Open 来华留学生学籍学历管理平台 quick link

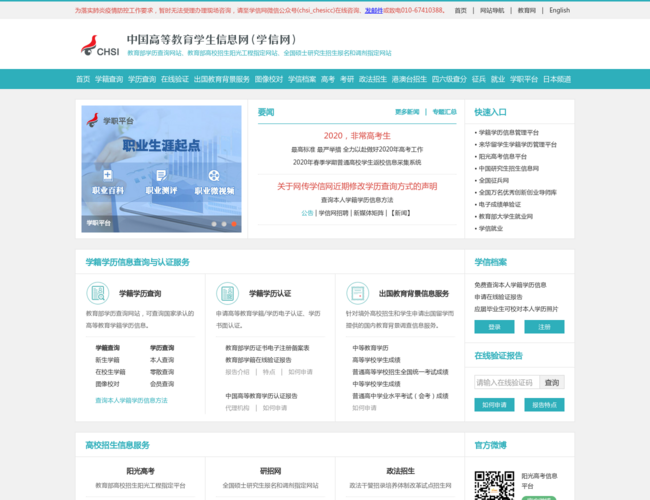518,145
